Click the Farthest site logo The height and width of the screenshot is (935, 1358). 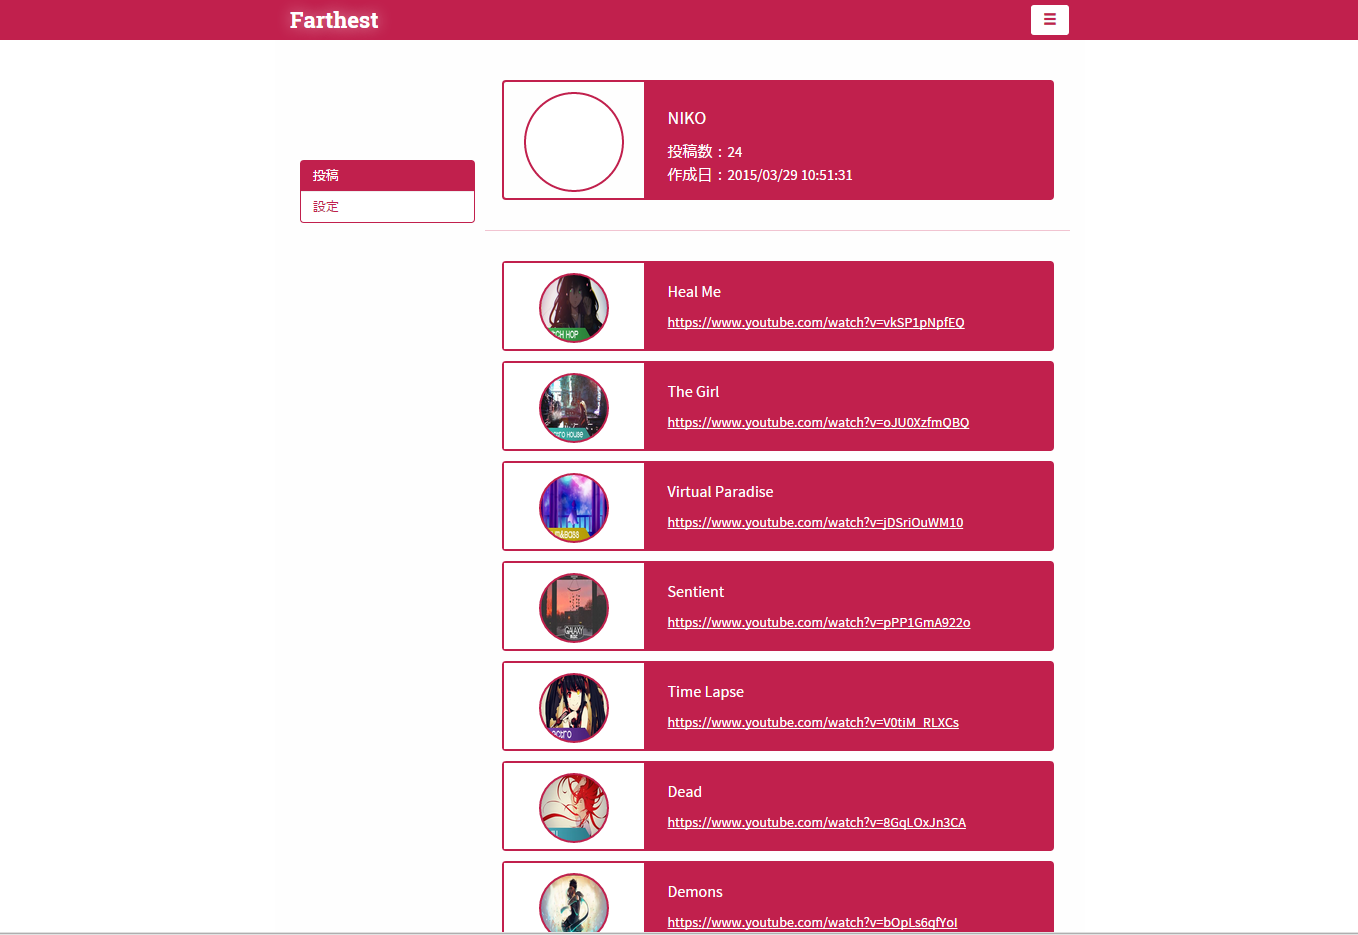(x=334, y=20)
